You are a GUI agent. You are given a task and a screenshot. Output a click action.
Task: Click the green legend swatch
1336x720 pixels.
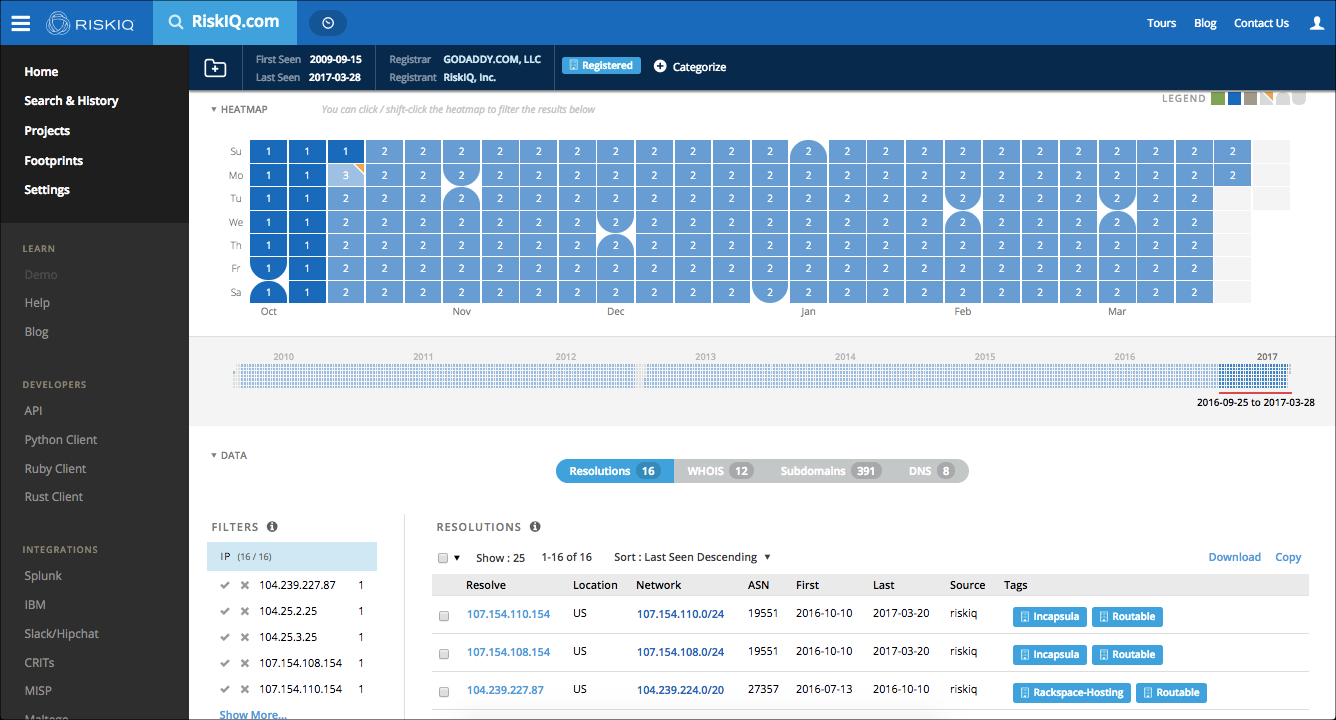tap(1218, 98)
